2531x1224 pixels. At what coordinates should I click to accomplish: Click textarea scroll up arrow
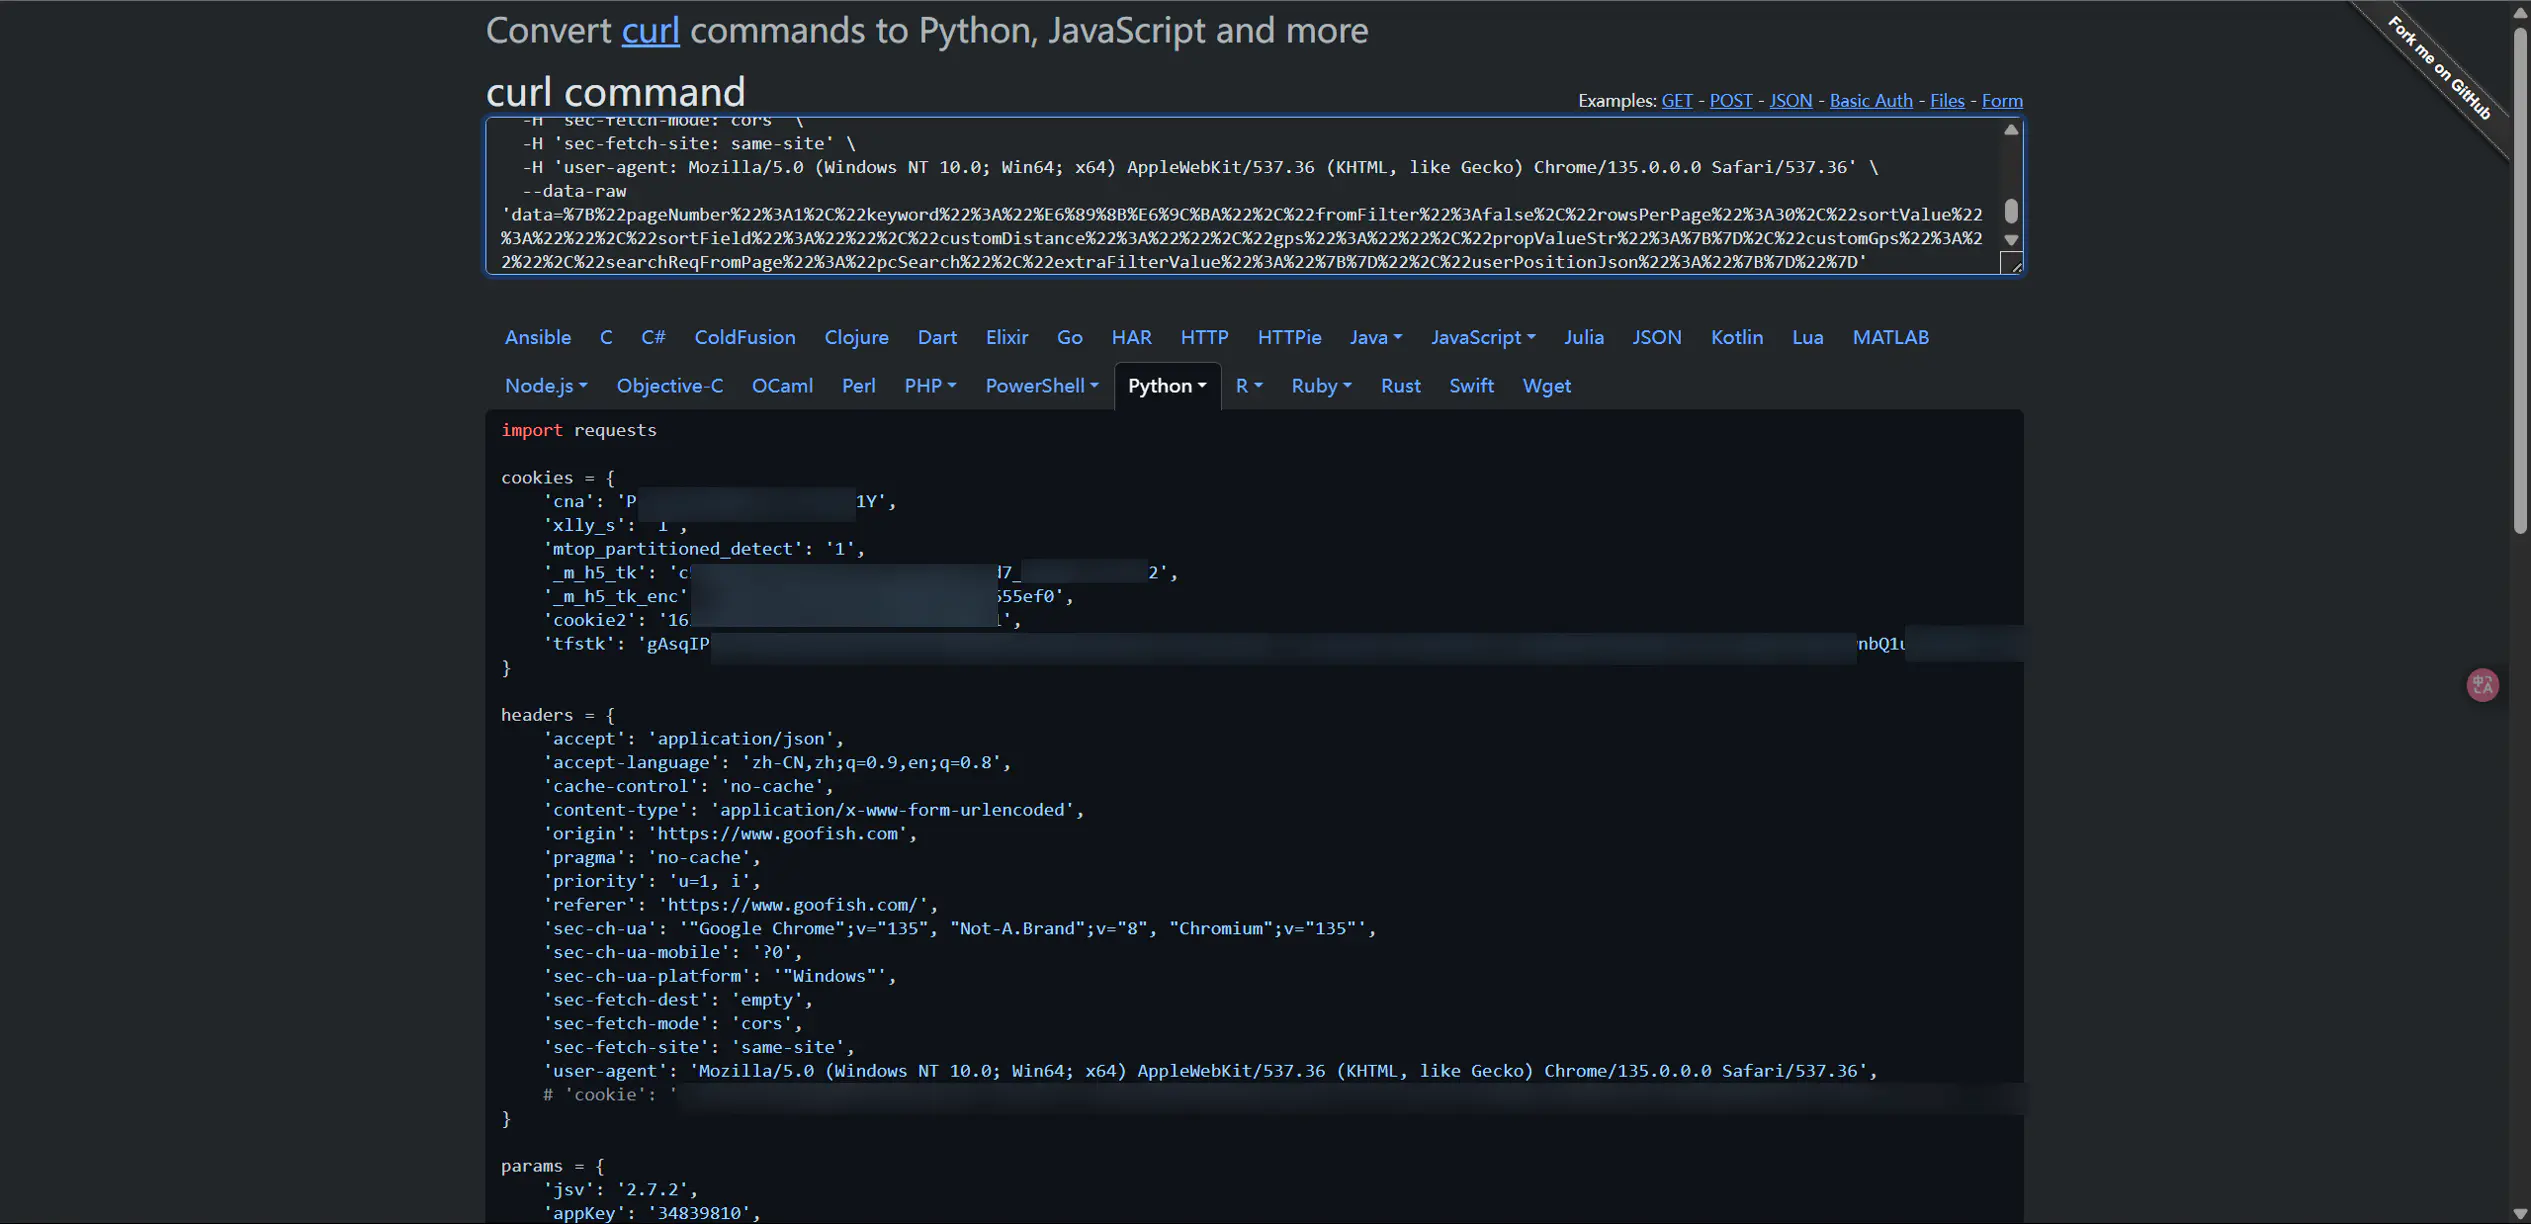click(x=2010, y=130)
